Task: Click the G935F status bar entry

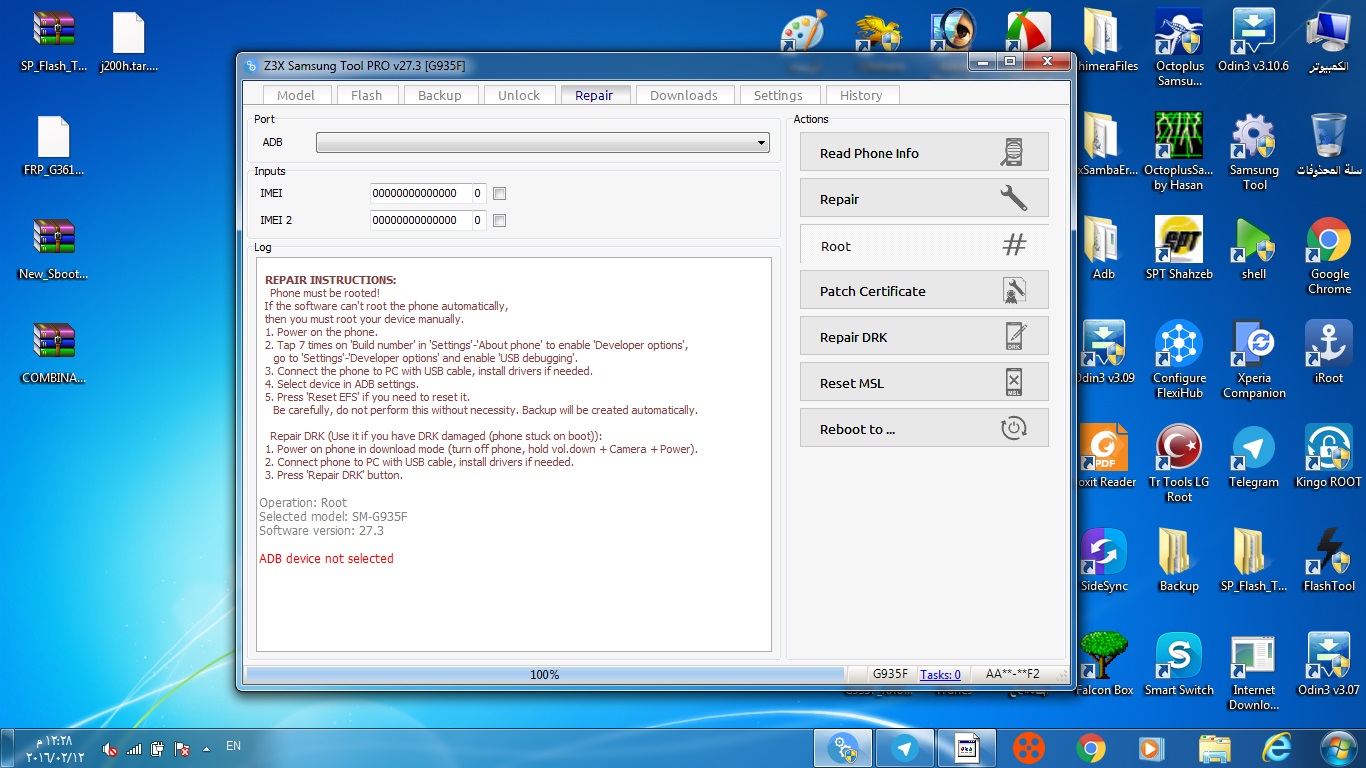Action: [890, 675]
